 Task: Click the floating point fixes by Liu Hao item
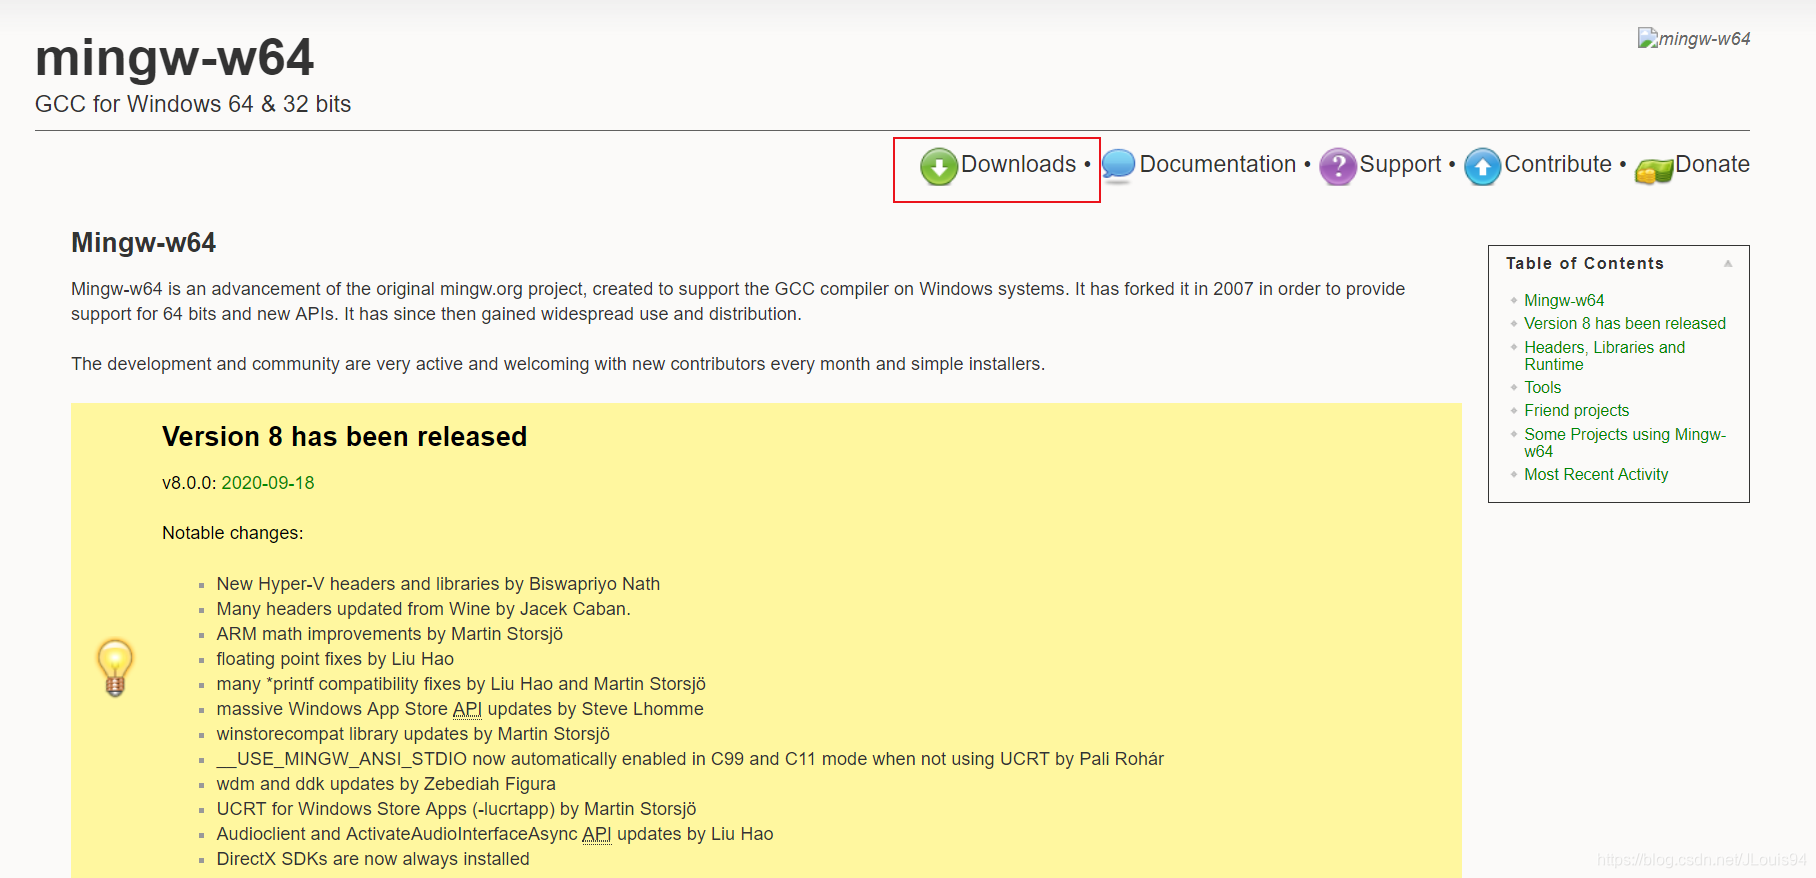pyautogui.click(x=335, y=659)
